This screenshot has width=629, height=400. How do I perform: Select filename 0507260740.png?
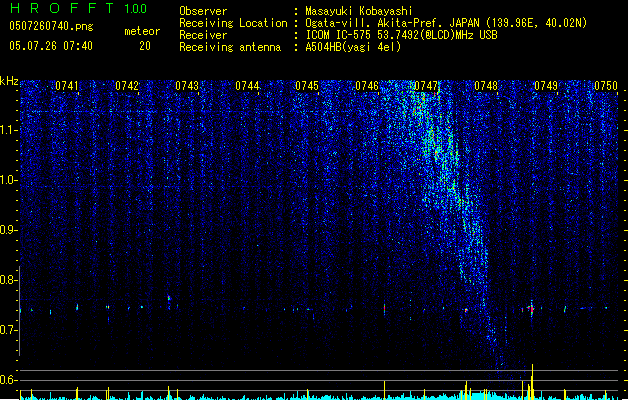(x=51, y=26)
